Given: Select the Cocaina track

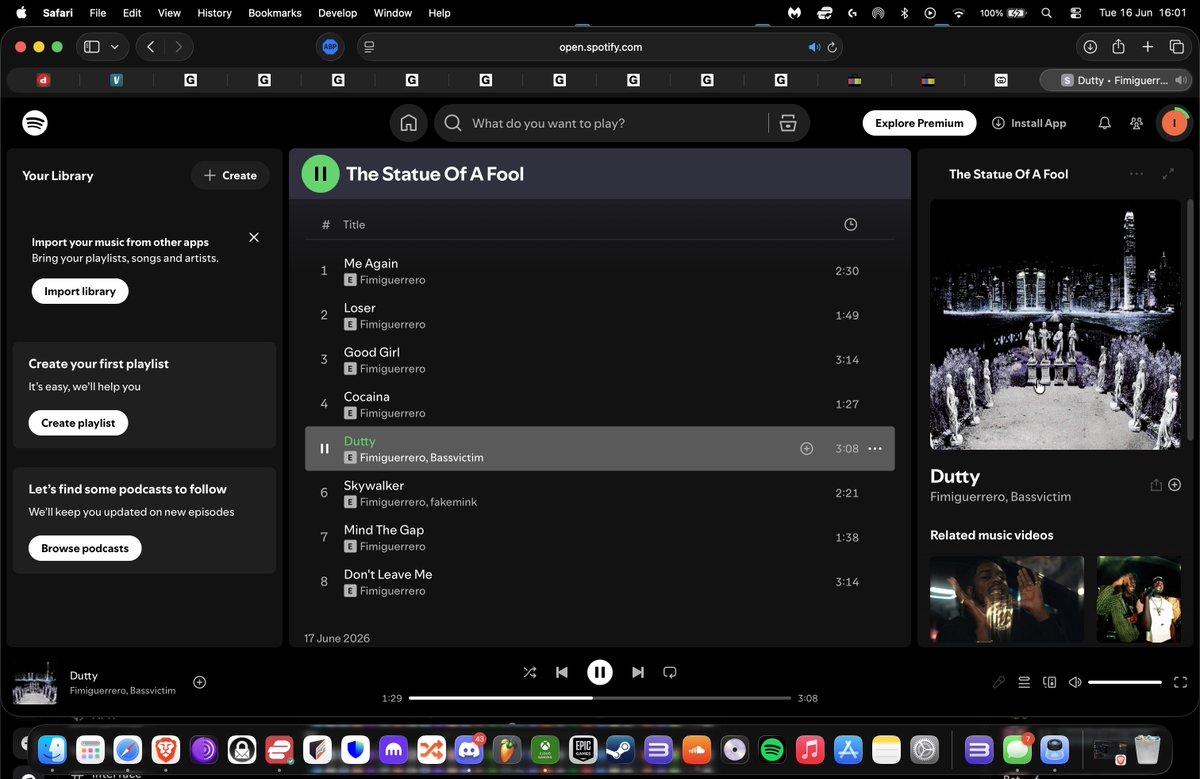Looking at the screenshot, I should [600, 404].
